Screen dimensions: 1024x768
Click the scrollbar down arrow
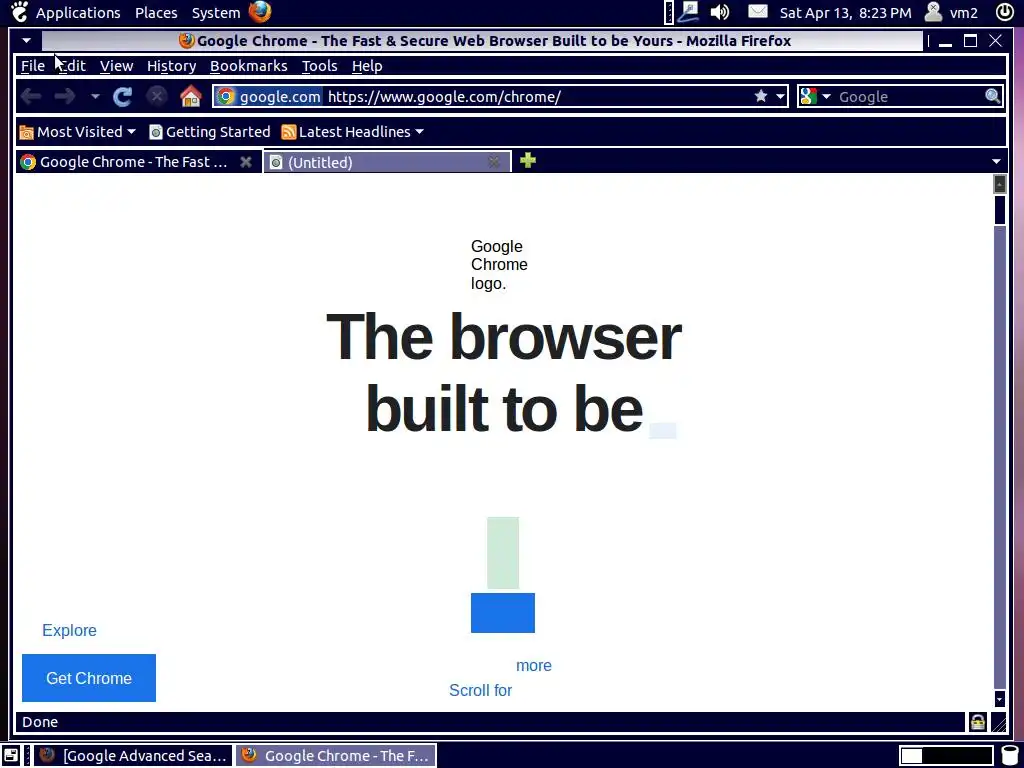pyautogui.click(x=999, y=699)
